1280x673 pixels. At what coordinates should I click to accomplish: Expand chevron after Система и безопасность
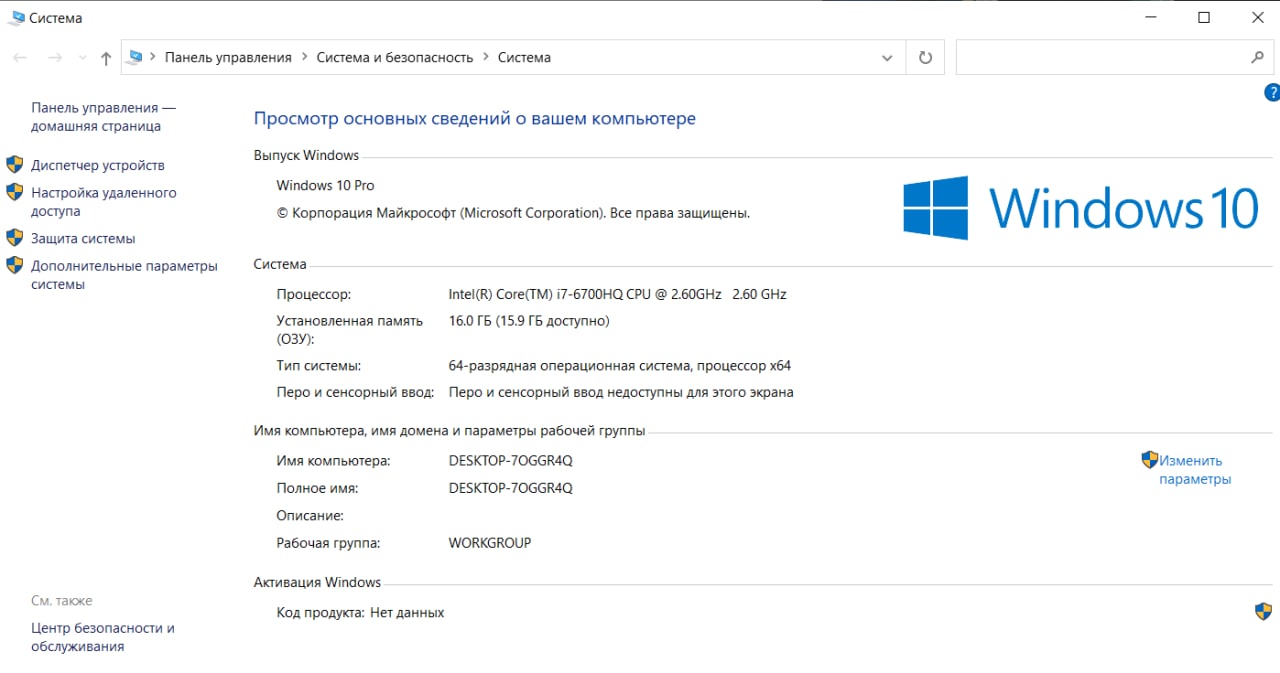pos(486,57)
